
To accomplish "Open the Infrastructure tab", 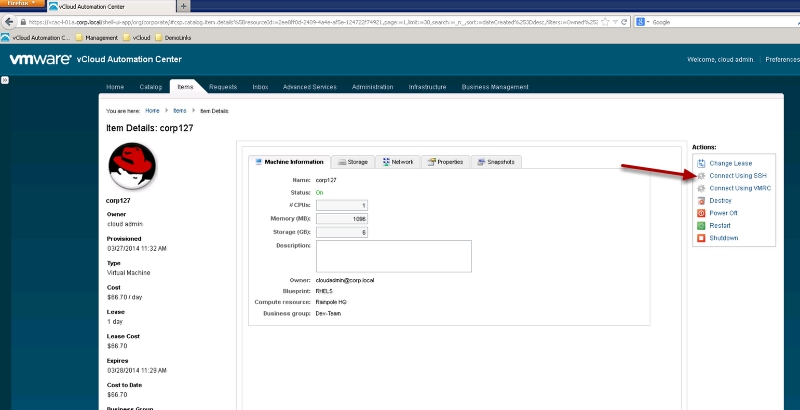I will [x=428, y=87].
